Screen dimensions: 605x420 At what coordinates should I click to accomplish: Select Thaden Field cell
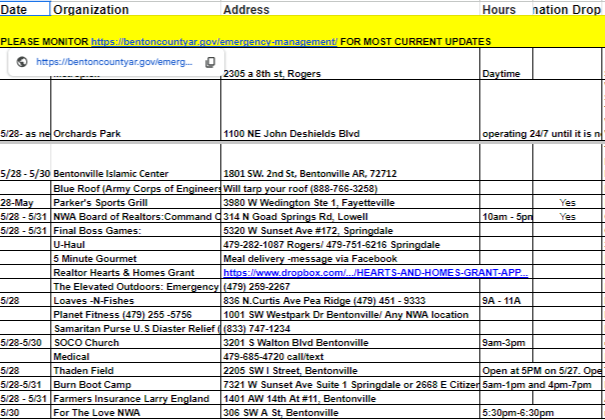136,370
